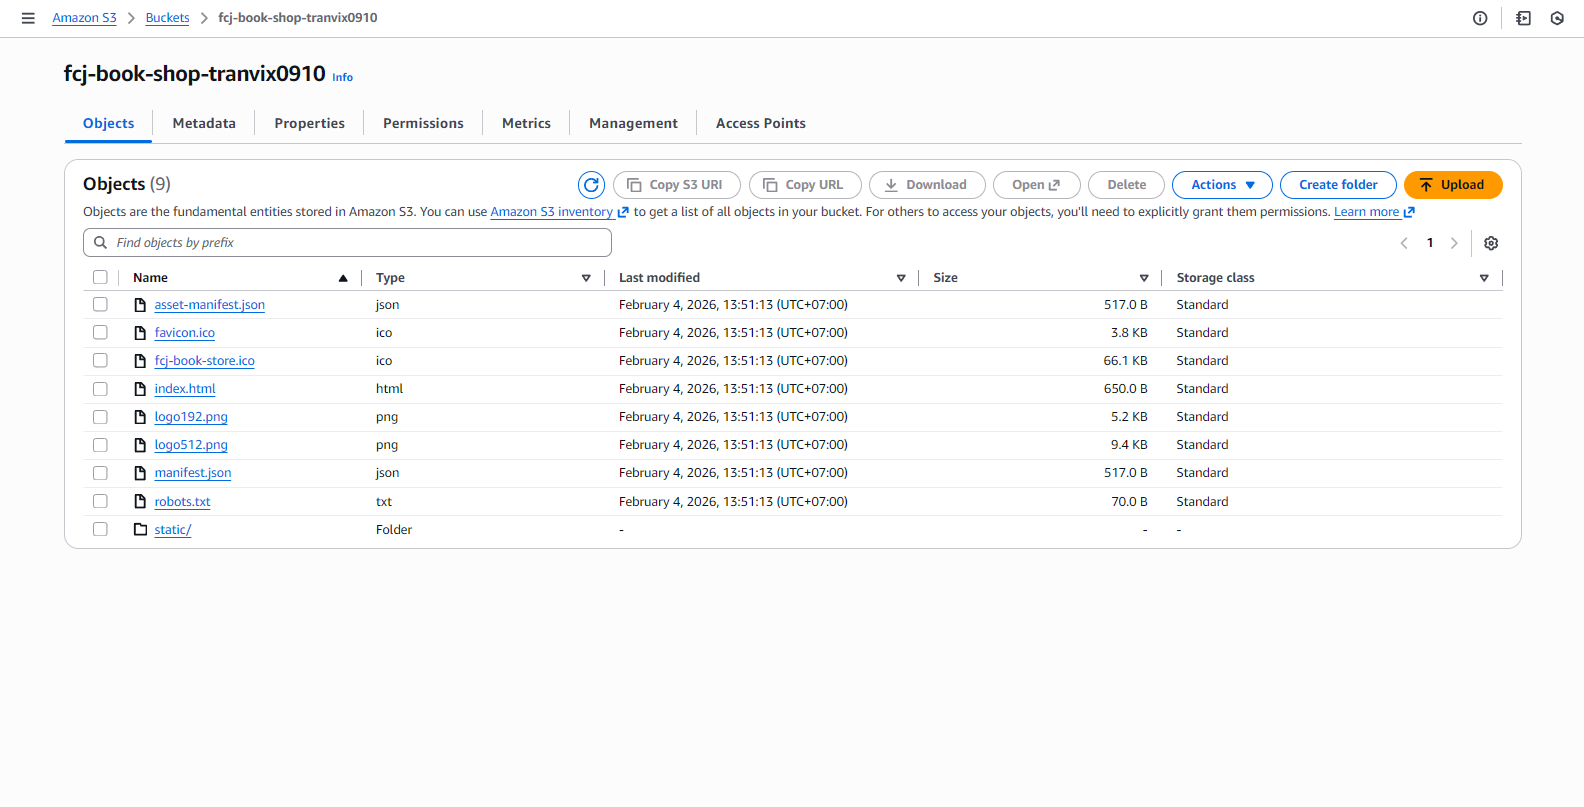This screenshot has height=807, width=1584.
Task: Click the Copy S3 URI button
Action: pos(676,185)
